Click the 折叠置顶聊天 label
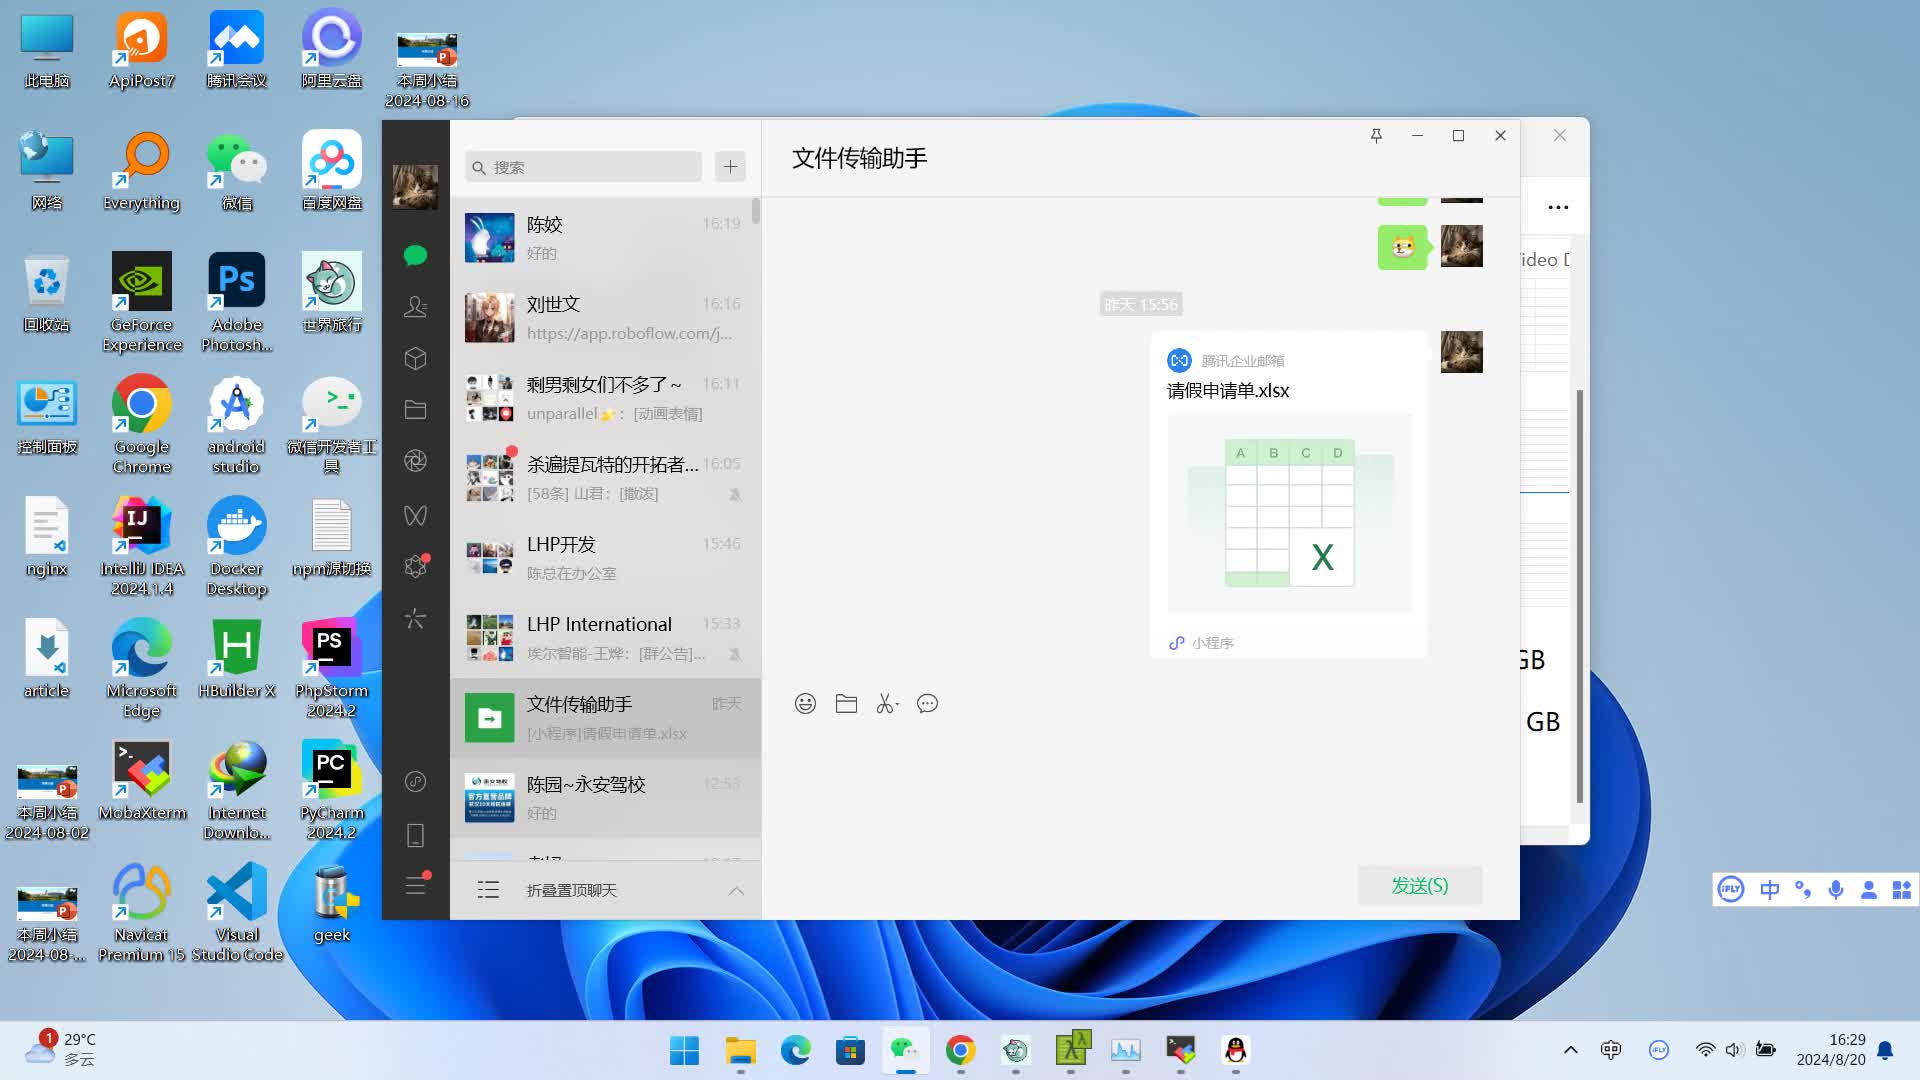The width and height of the screenshot is (1920, 1080). click(572, 891)
